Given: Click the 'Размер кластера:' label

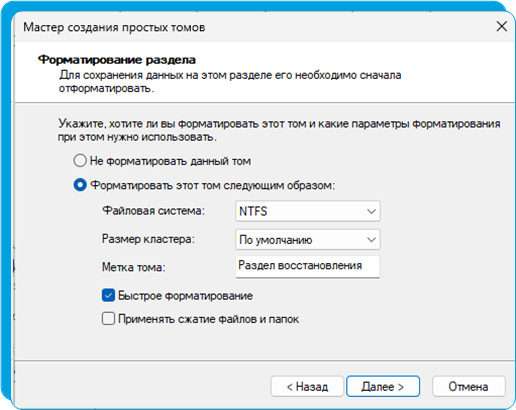Looking at the screenshot, I should [x=148, y=239].
